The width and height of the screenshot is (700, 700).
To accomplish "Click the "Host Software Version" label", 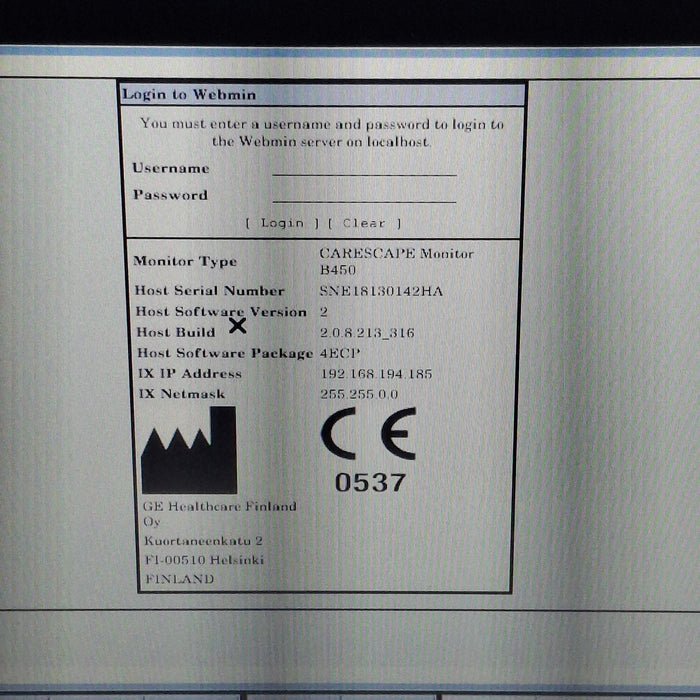I will coord(221,312).
